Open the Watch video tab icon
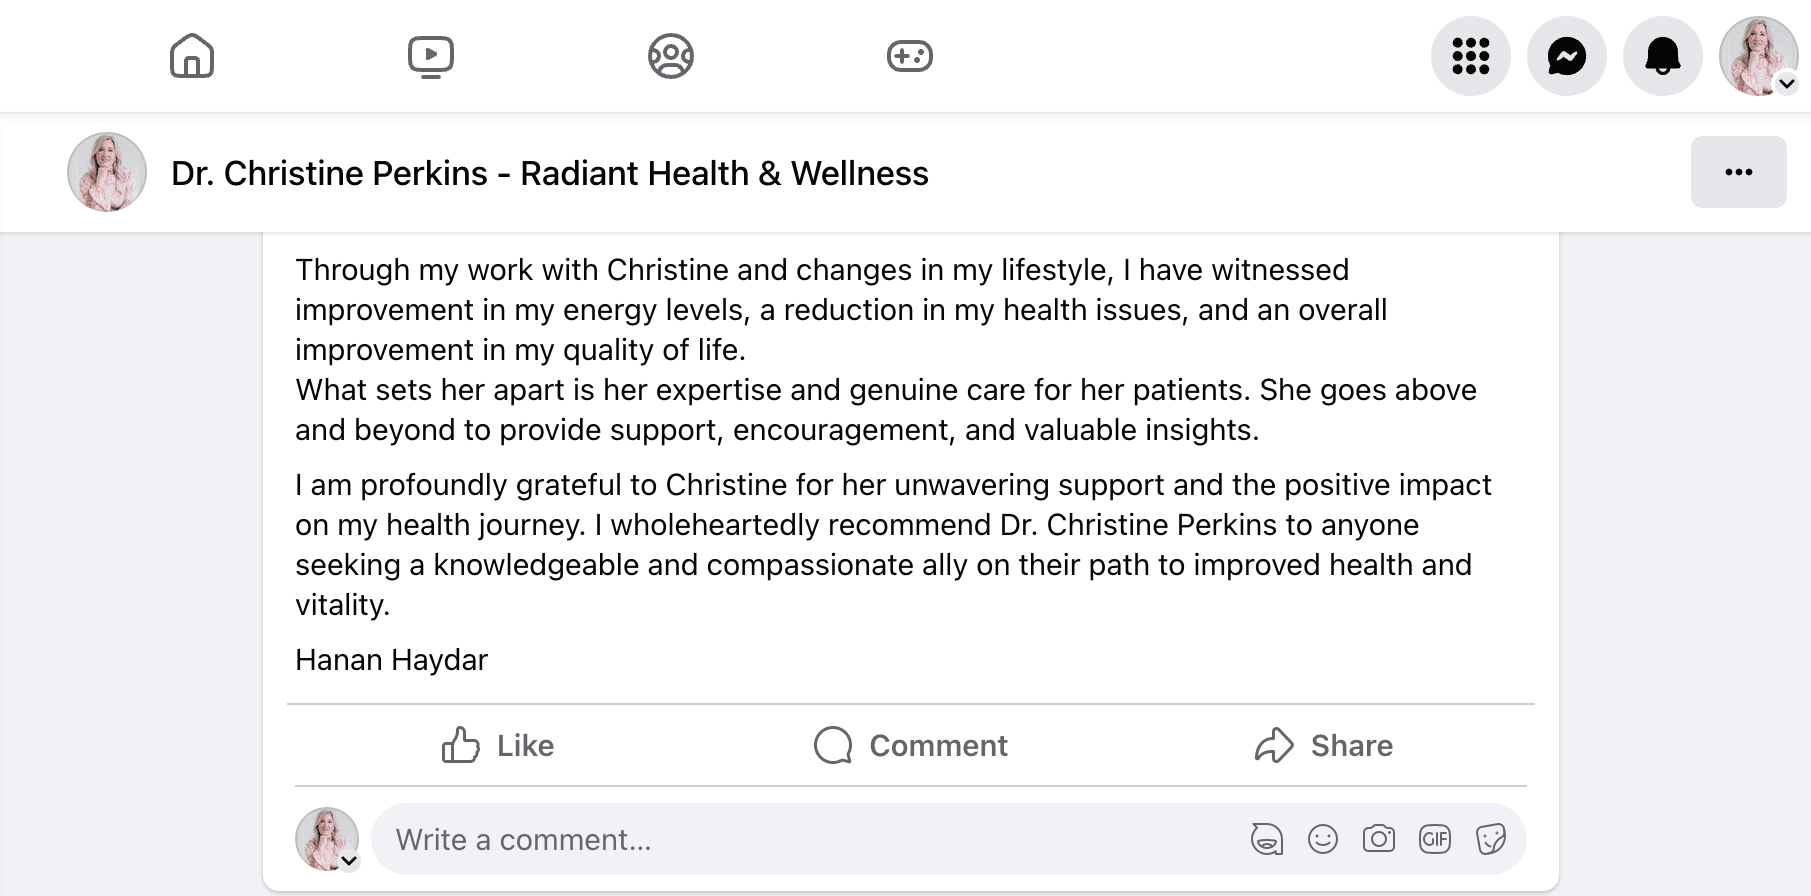The width and height of the screenshot is (1811, 896). pos(431,56)
